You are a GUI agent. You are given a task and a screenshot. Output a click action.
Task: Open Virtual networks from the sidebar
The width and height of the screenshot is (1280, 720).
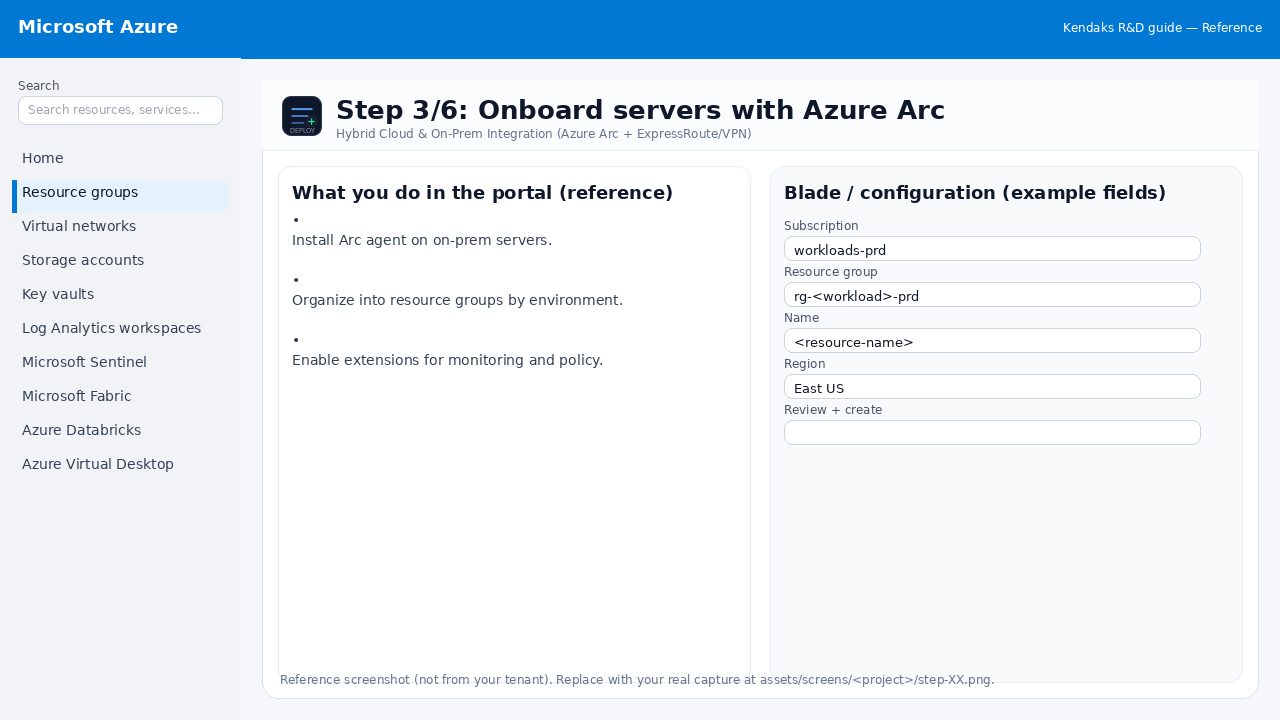[120, 226]
